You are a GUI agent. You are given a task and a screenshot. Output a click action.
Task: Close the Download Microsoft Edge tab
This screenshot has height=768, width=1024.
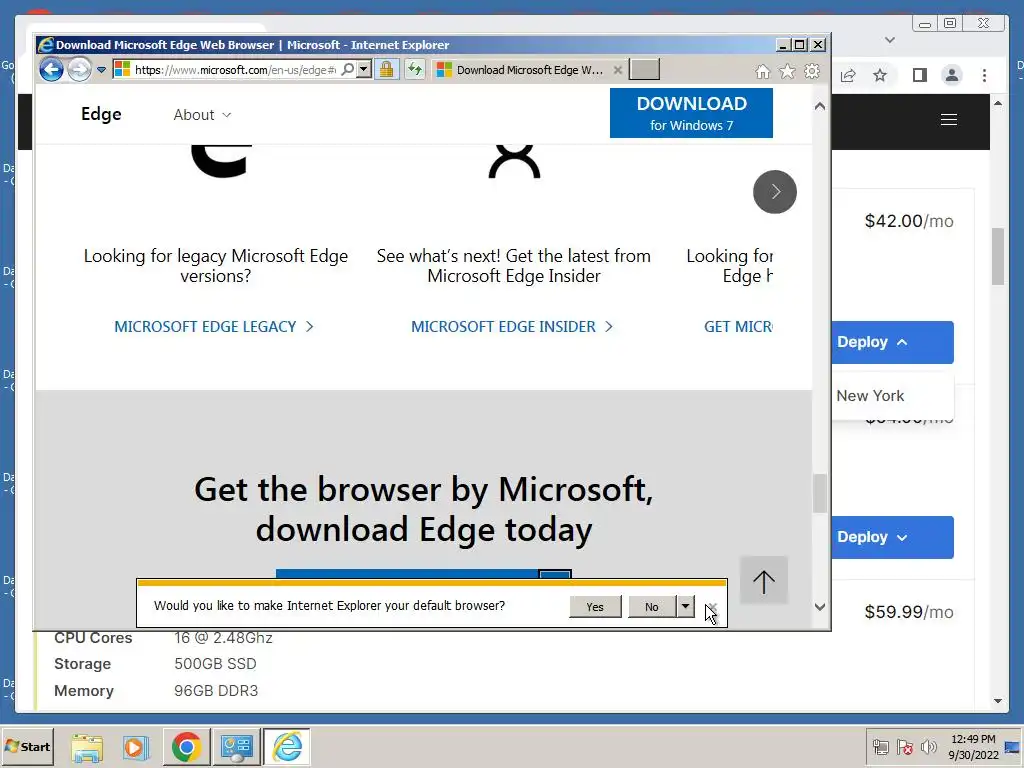click(x=617, y=70)
